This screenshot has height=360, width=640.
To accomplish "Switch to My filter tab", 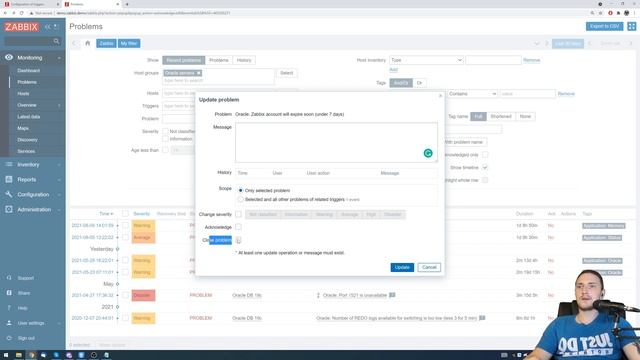I will (x=129, y=43).
